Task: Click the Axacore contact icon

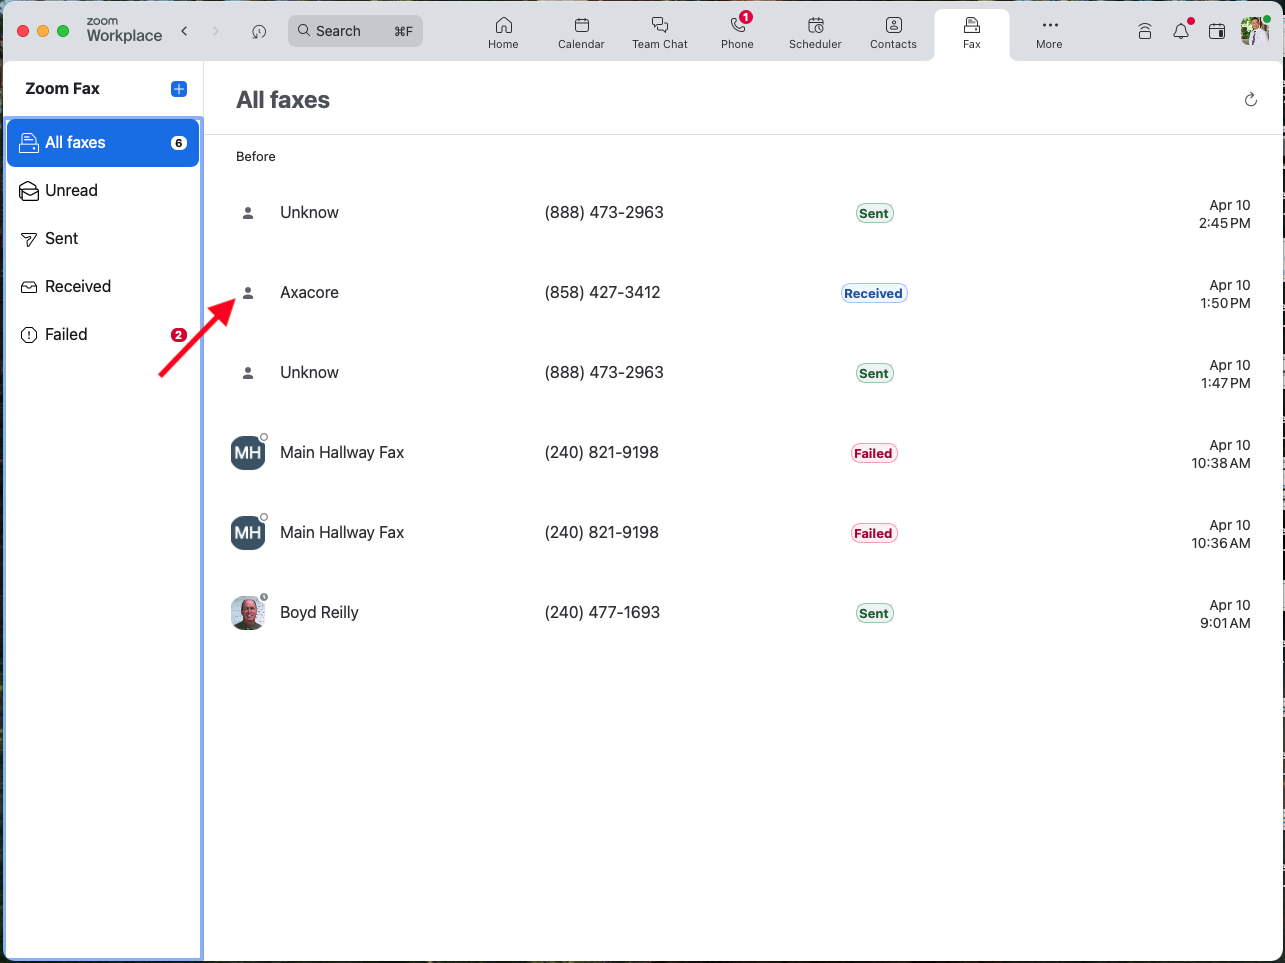Action: tap(248, 293)
